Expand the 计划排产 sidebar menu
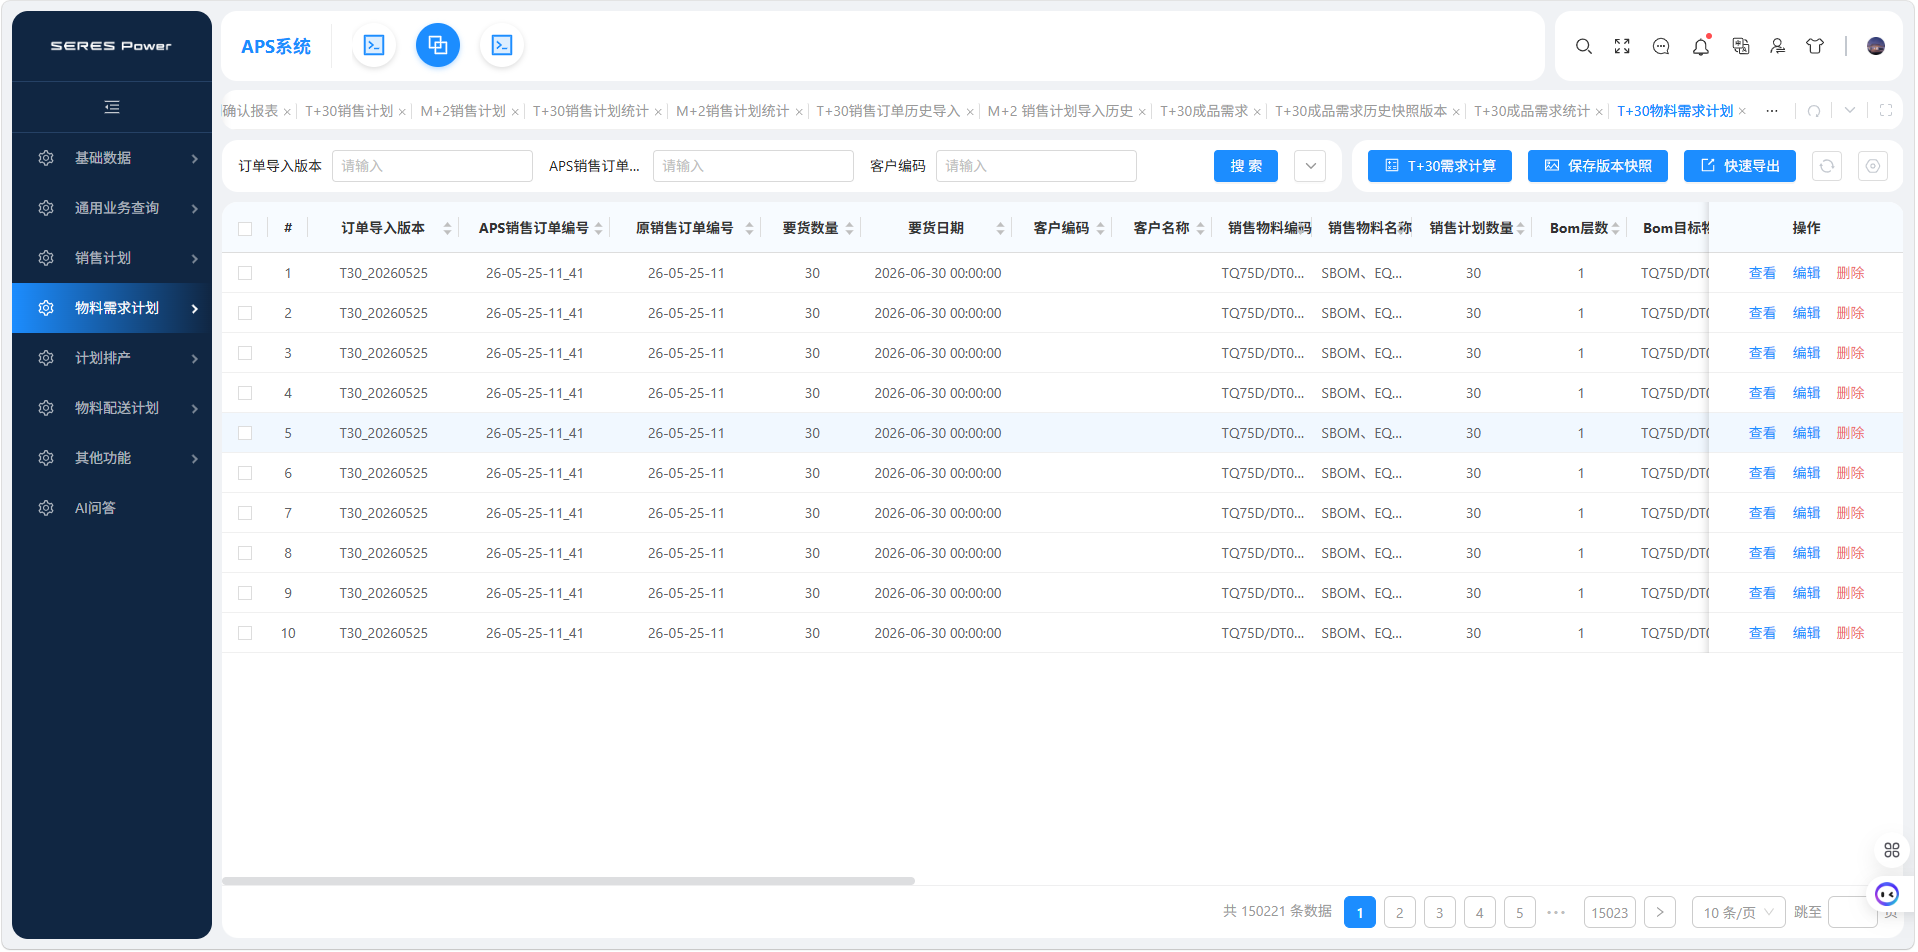Screen dimensions: 1918x952 (x=112, y=358)
